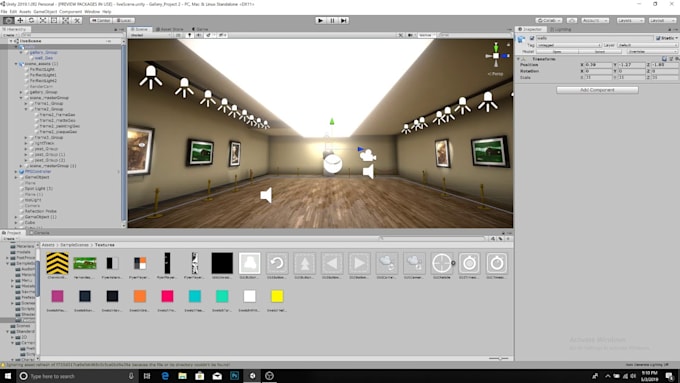Click the Position X field

tap(598, 65)
